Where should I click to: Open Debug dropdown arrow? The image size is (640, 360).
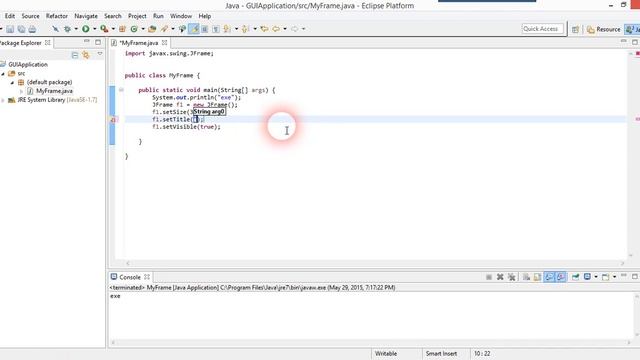[x=76, y=29]
